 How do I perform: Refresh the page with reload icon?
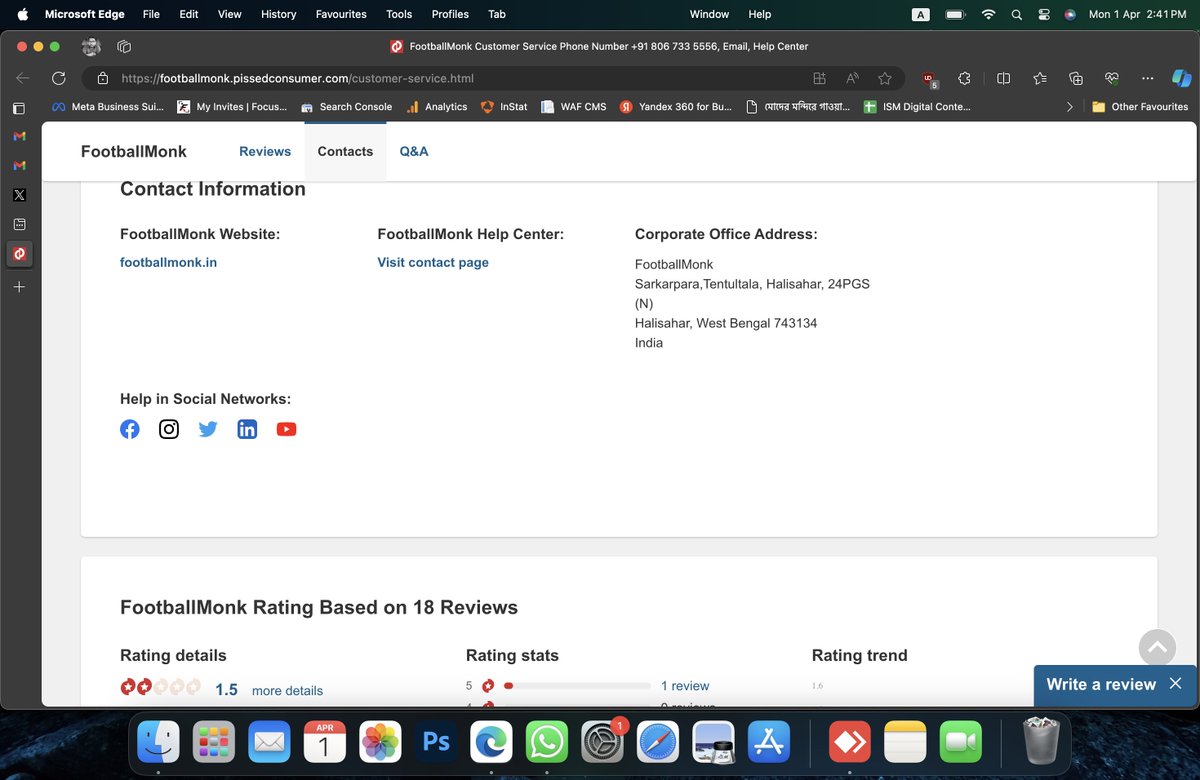pyautogui.click(x=59, y=78)
